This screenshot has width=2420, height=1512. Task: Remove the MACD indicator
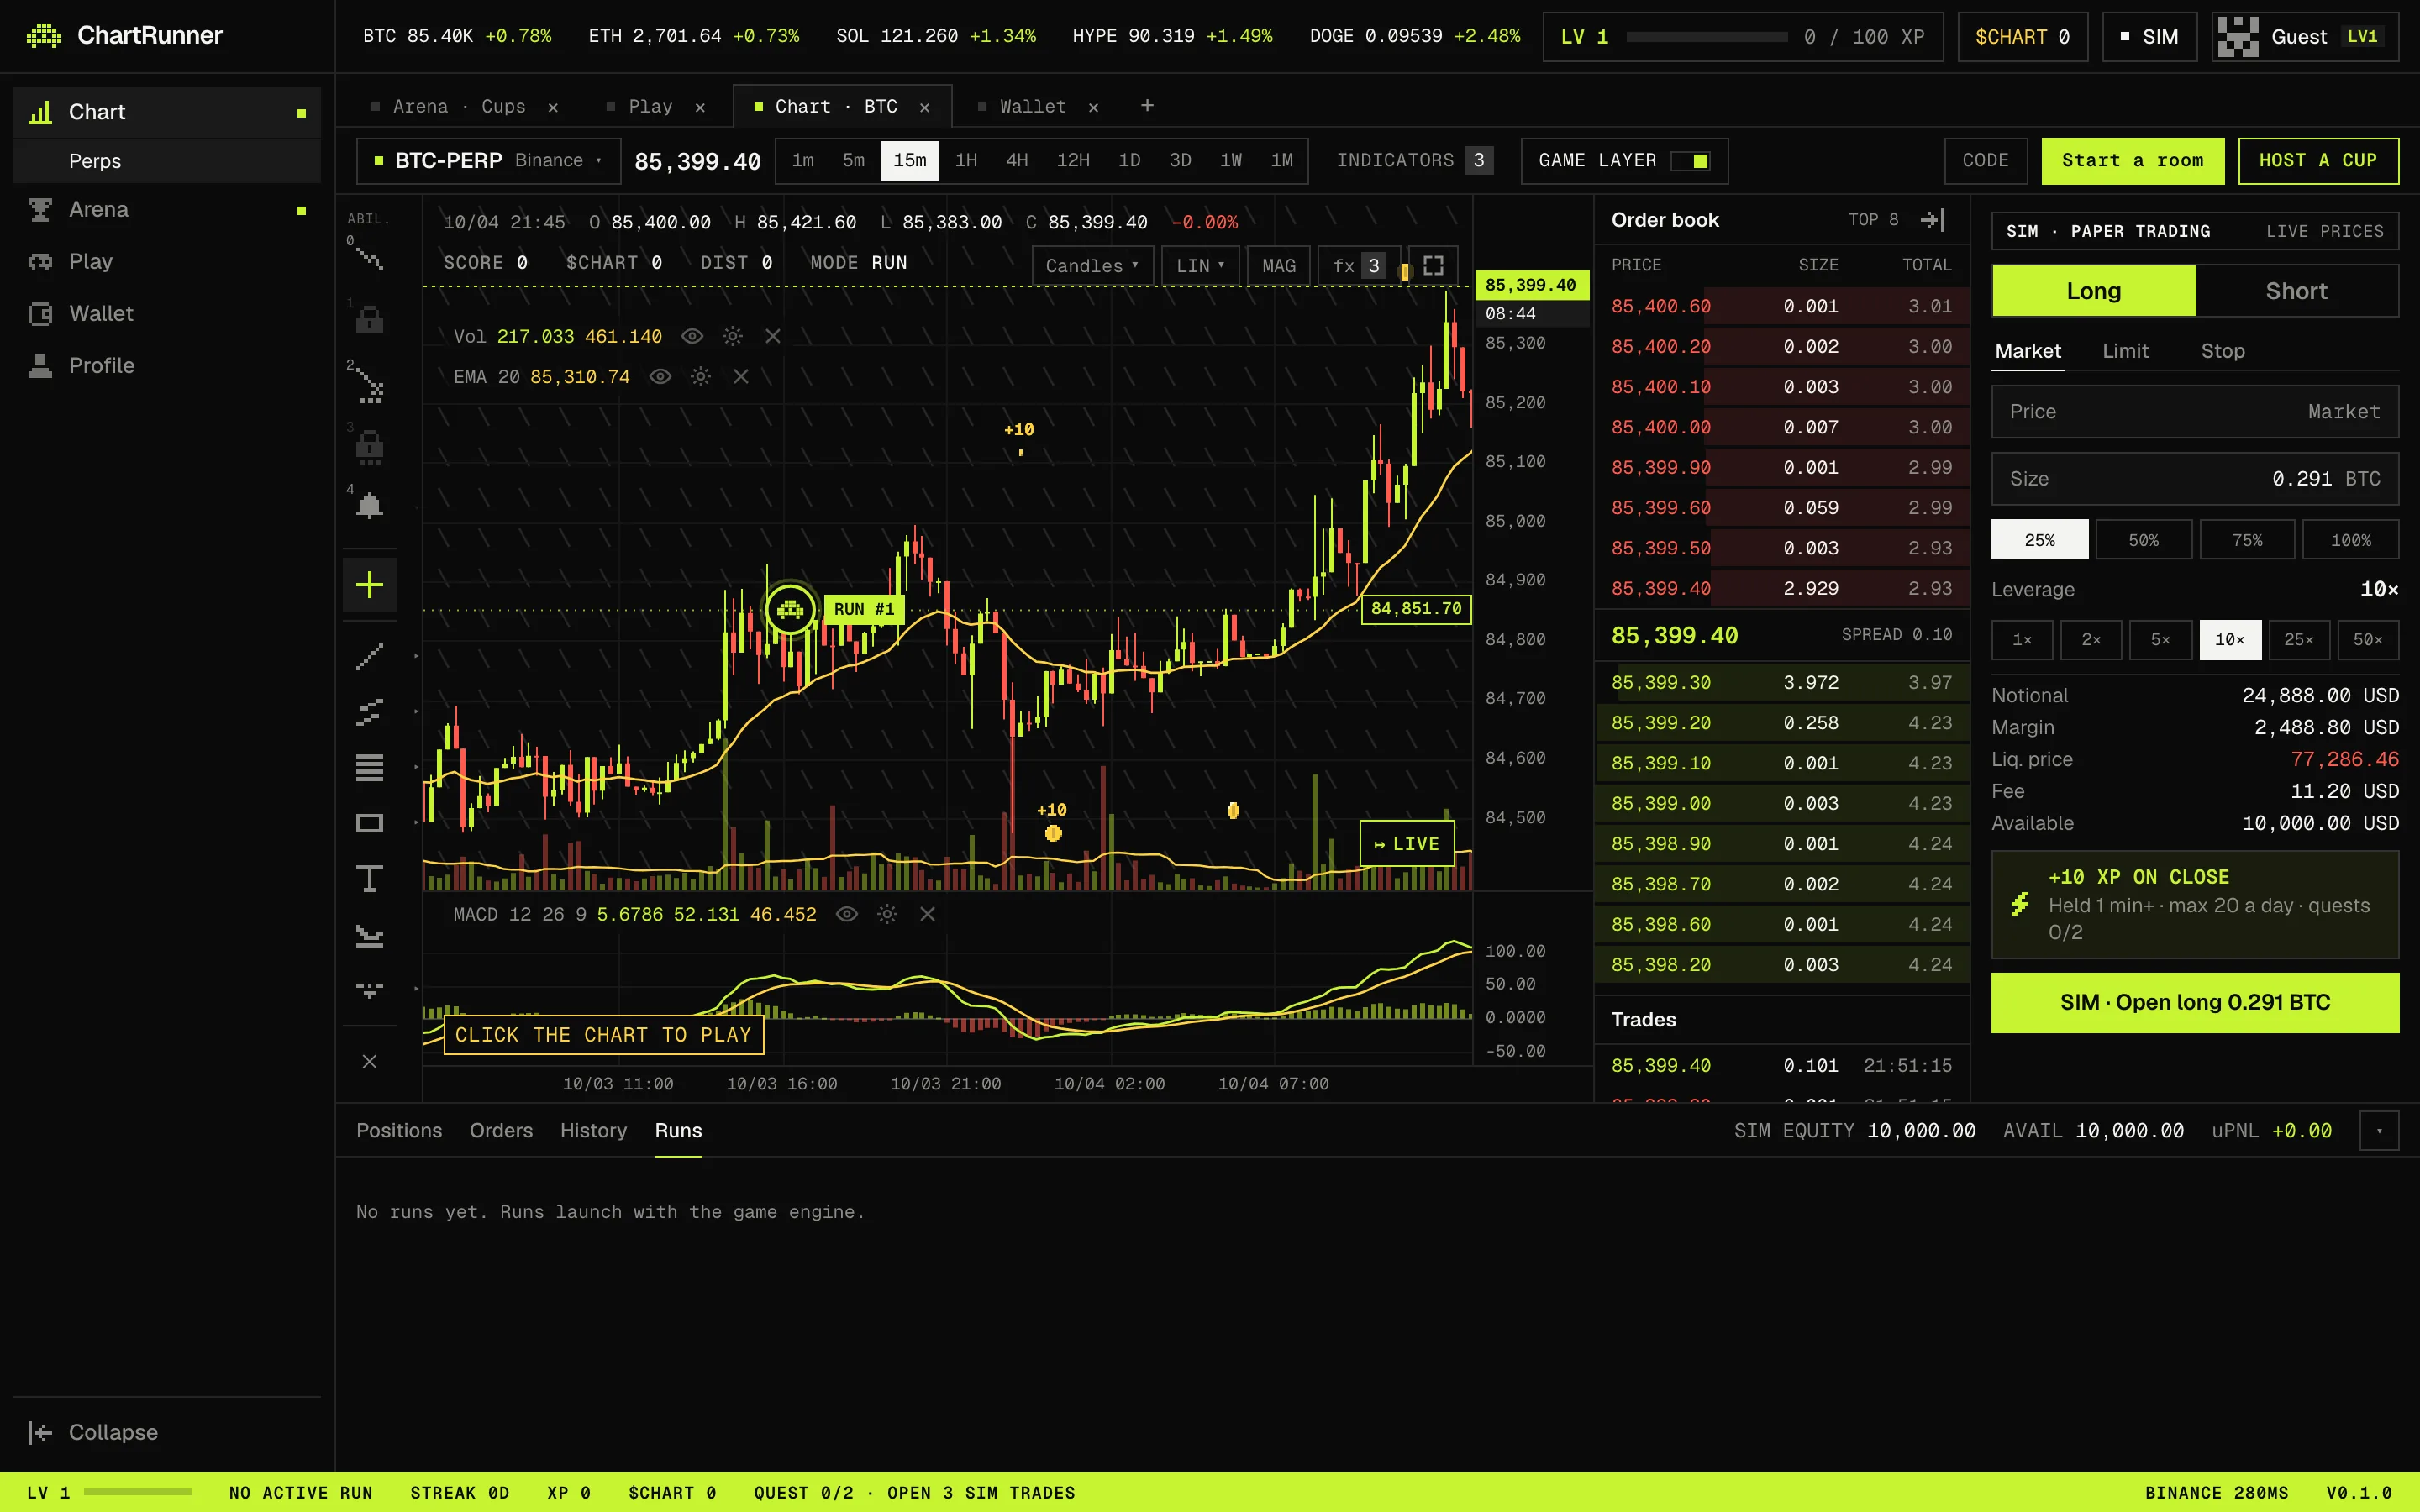[x=927, y=914]
